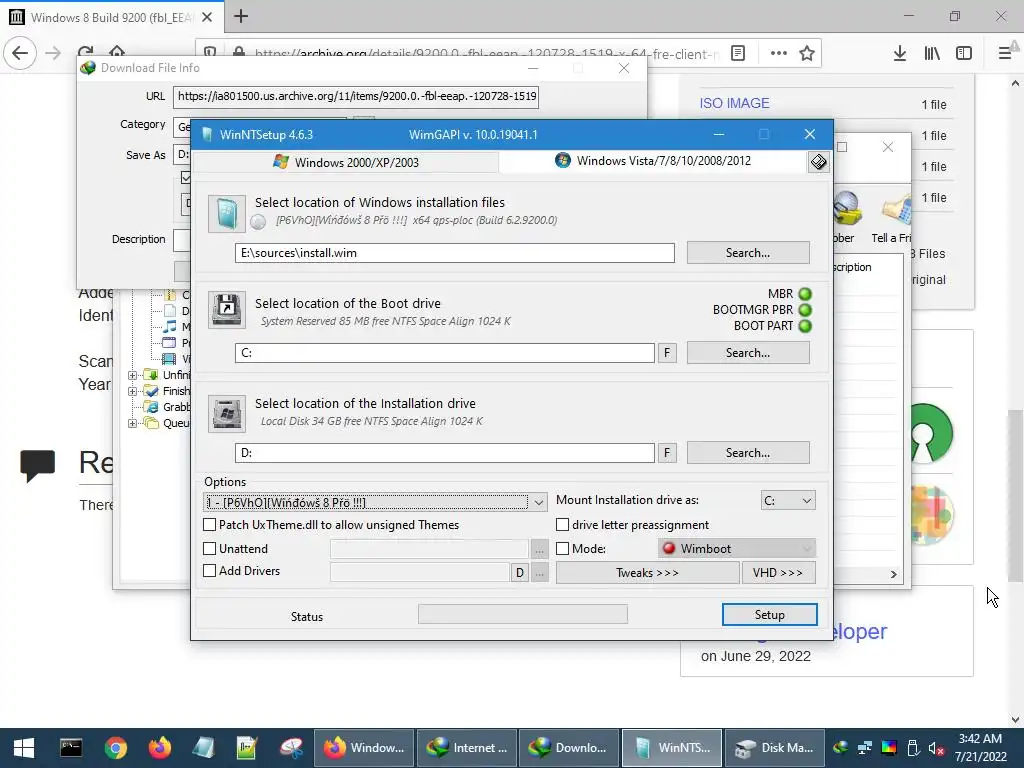1024x768 pixels.
Task: Enable Patch UxTheme.dll checkbox
Action: (x=210, y=524)
